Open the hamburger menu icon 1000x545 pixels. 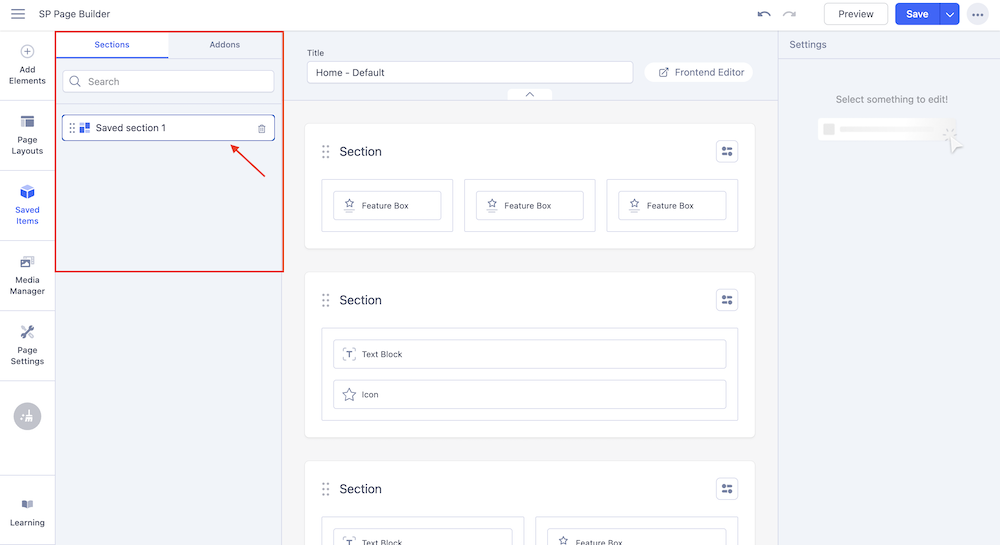(18, 14)
